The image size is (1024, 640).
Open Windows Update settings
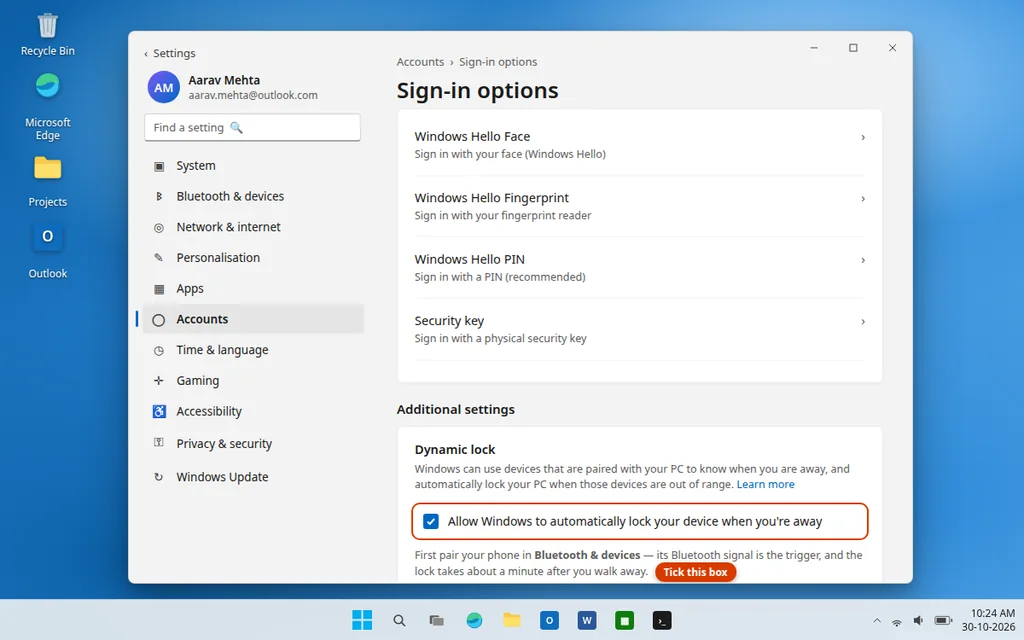pos(253,477)
